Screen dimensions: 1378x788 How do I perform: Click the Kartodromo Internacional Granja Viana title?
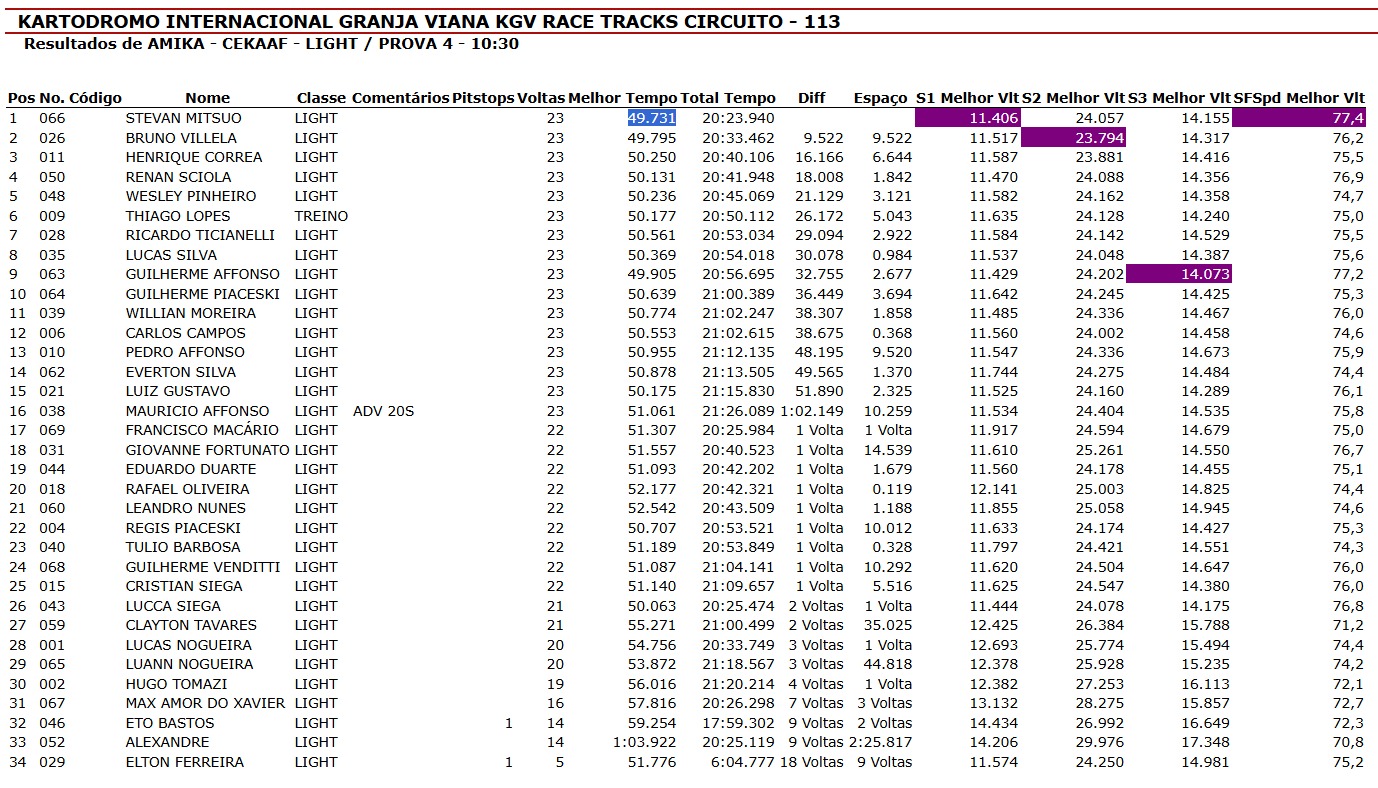429,21
